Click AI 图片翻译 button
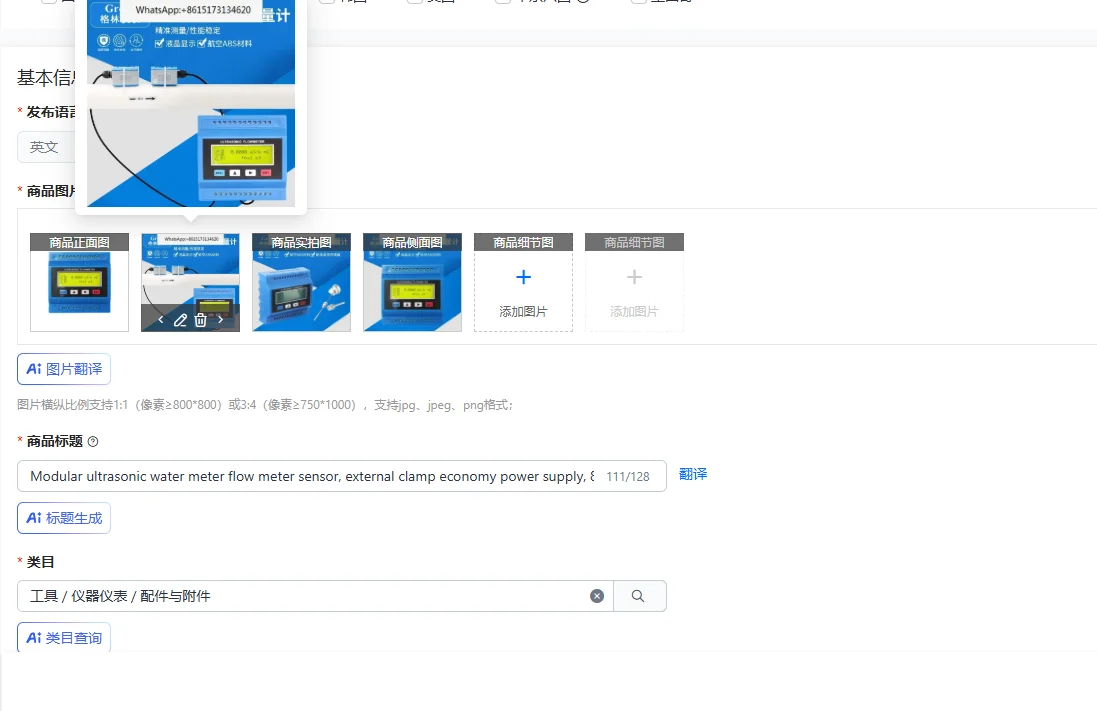The width and height of the screenshot is (1097, 711). pyautogui.click(x=64, y=369)
